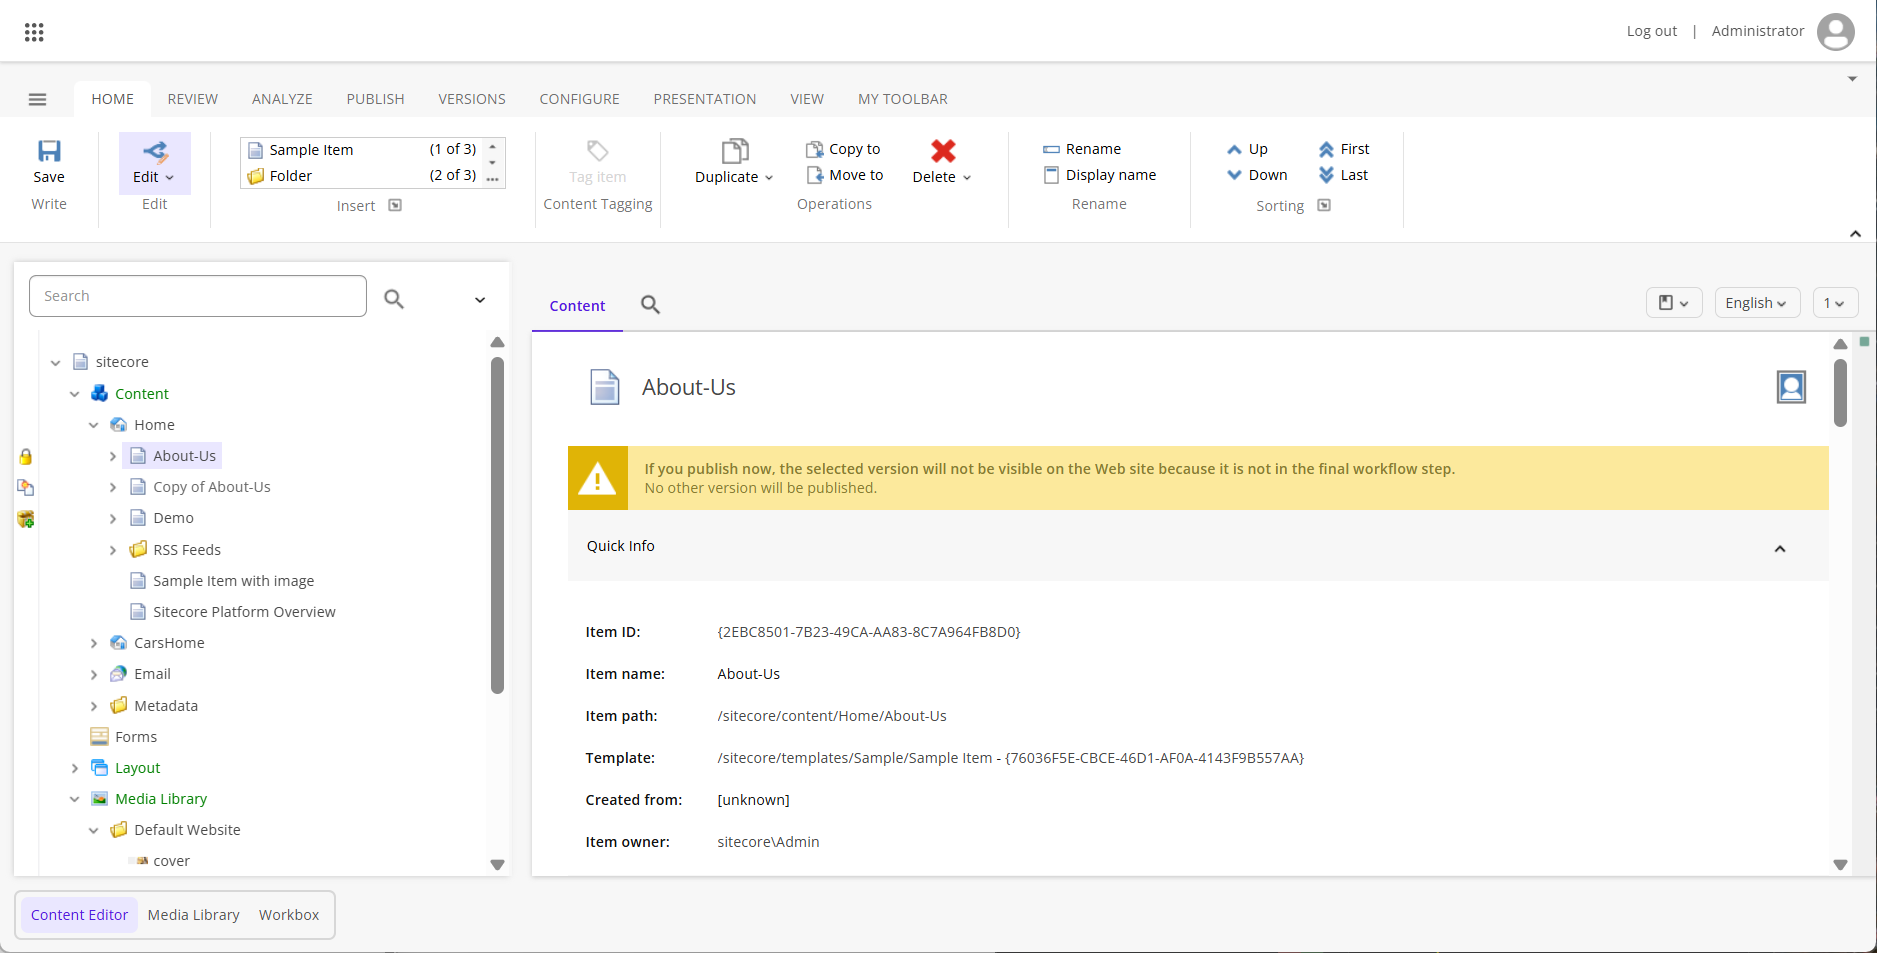This screenshot has width=1877, height=953.
Task: Open the Sorting group dialog launcher
Action: (x=1324, y=206)
